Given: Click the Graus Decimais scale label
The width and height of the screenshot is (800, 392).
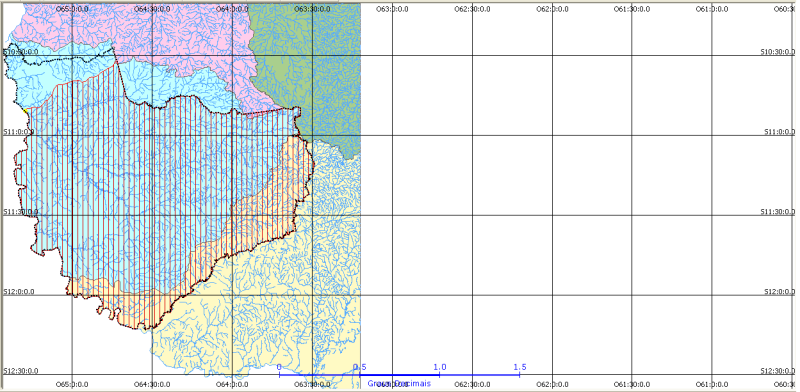Looking at the screenshot, I should 399,383.
